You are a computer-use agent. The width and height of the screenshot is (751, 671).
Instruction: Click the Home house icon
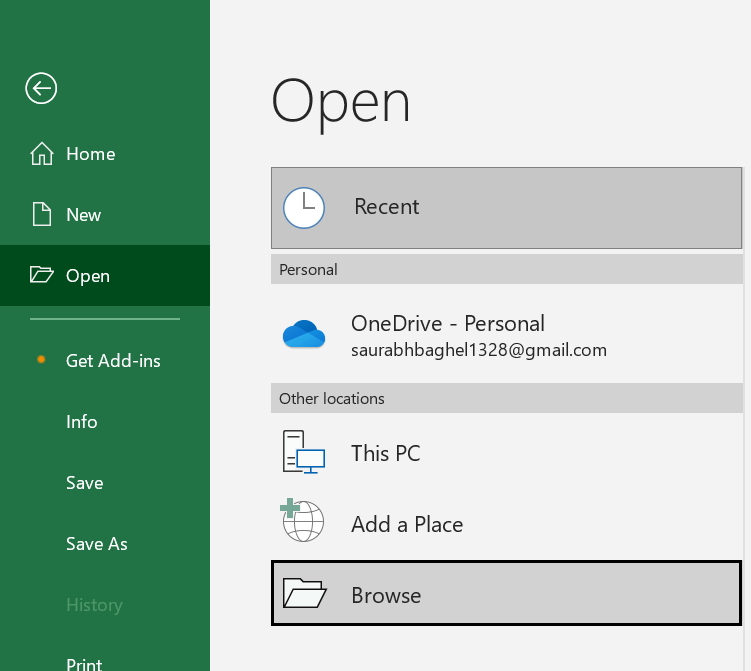coord(41,154)
